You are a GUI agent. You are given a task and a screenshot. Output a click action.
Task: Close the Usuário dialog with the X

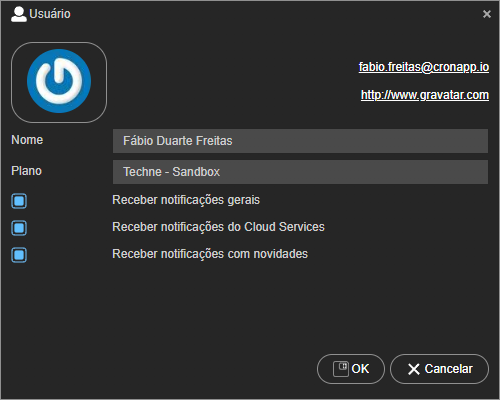click(487, 14)
